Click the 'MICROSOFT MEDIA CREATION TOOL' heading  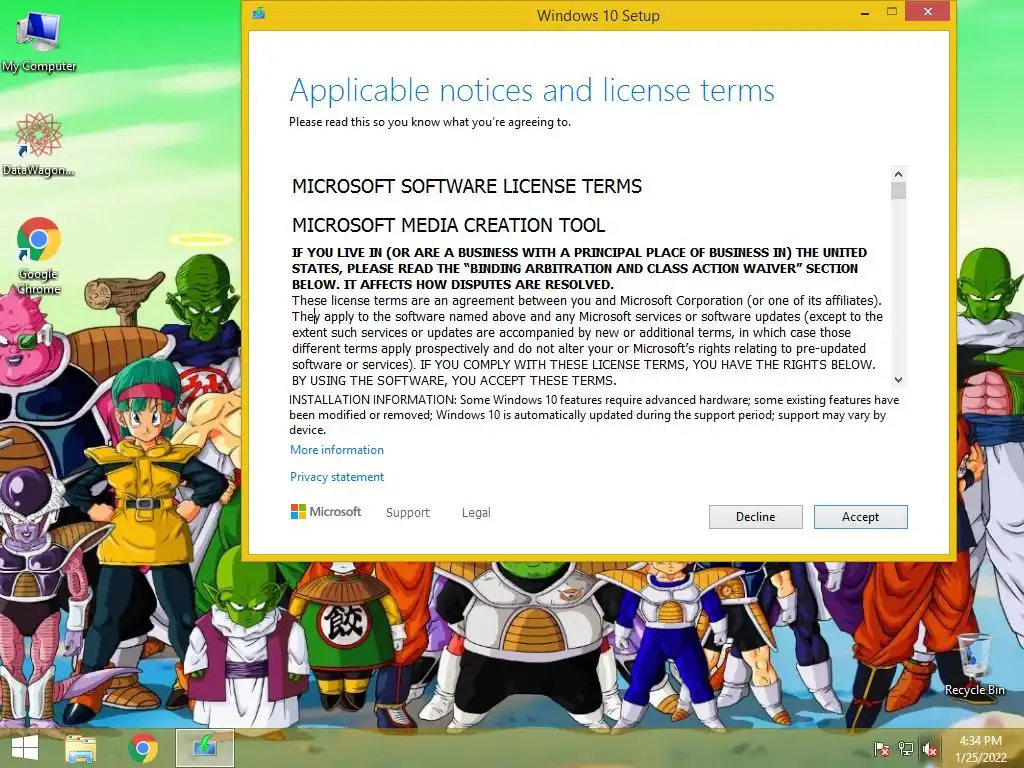[x=449, y=226]
